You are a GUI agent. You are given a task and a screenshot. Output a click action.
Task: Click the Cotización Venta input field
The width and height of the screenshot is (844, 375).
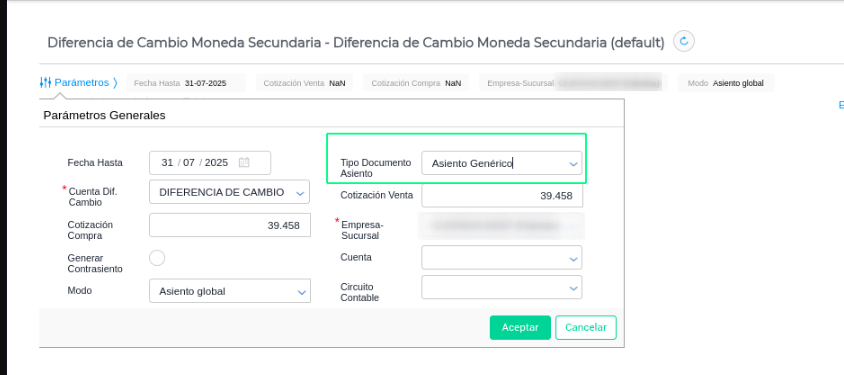coord(502,196)
